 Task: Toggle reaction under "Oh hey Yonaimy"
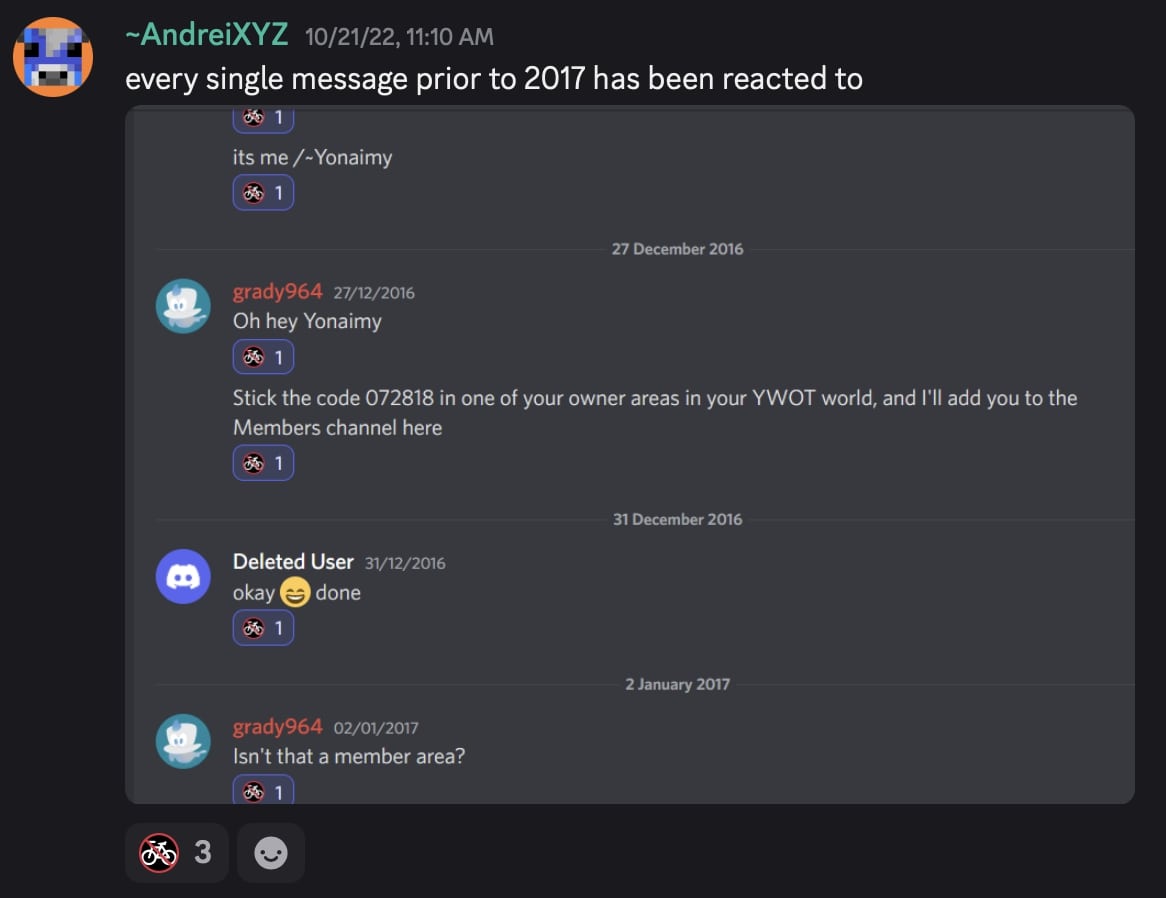coord(263,357)
